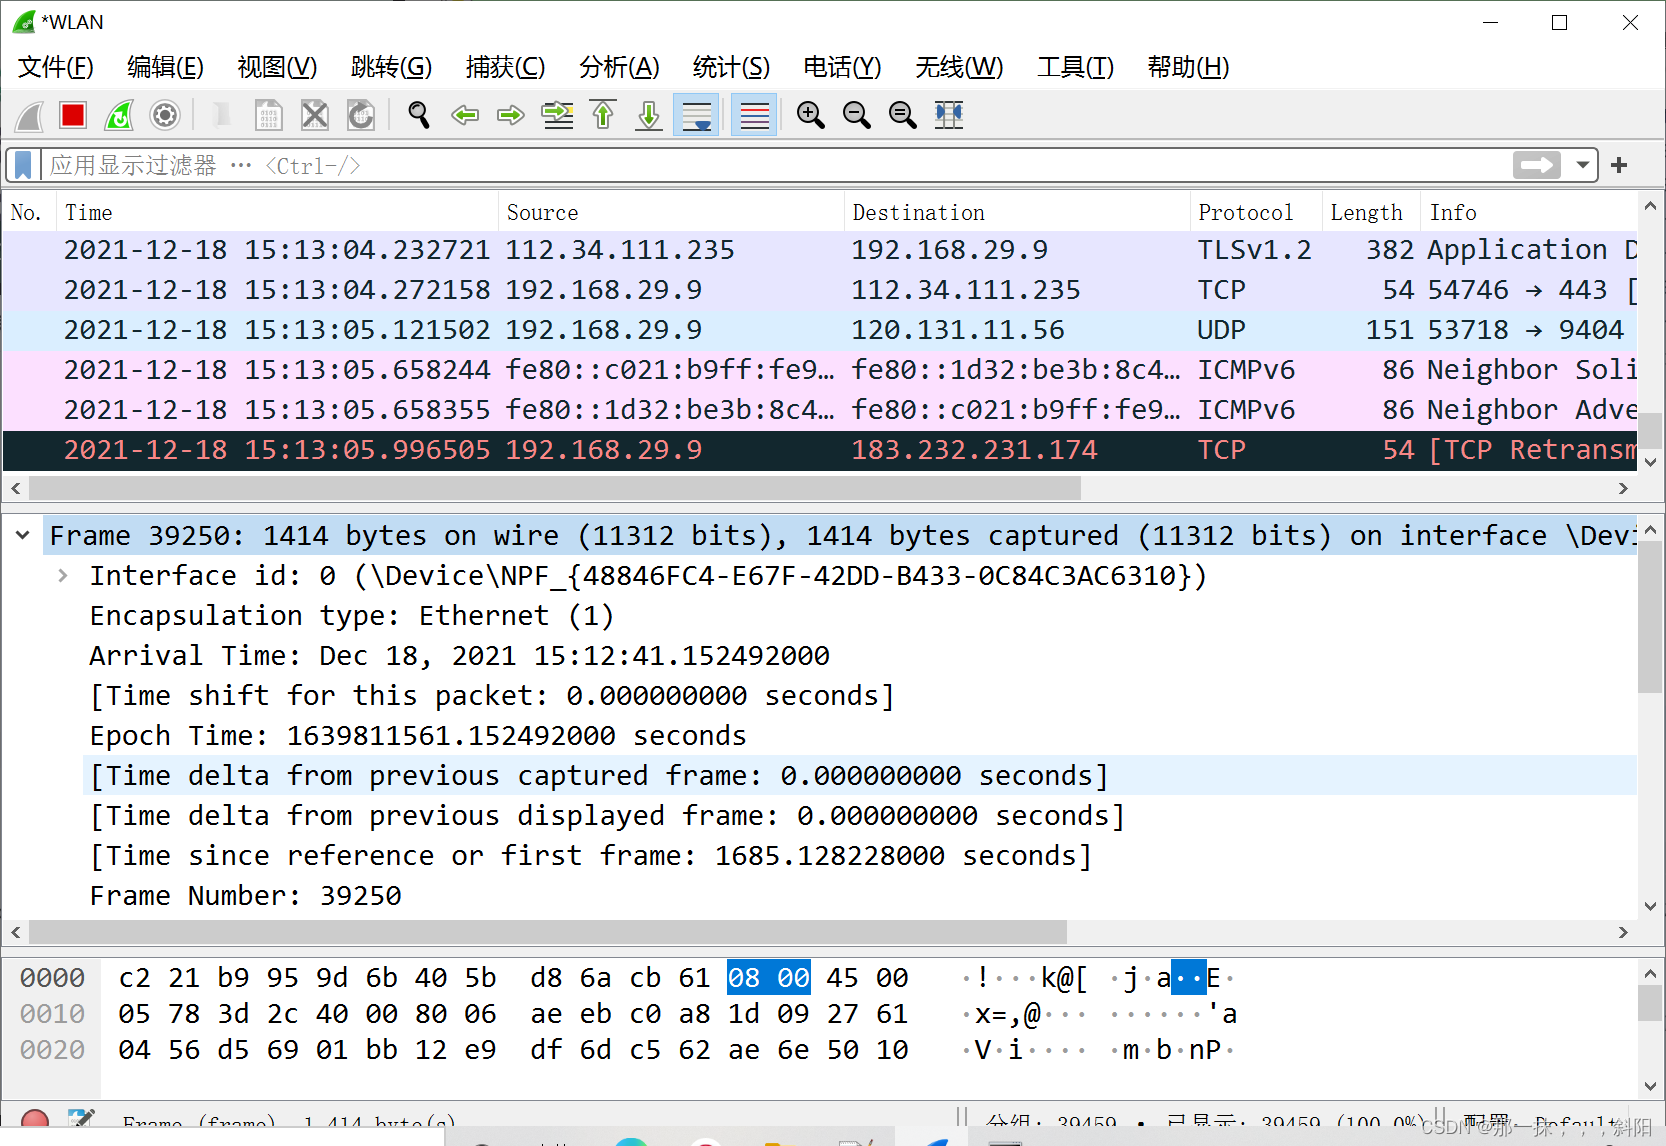
Task: Stop the running capture with the red square
Action: [x=73, y=116]
